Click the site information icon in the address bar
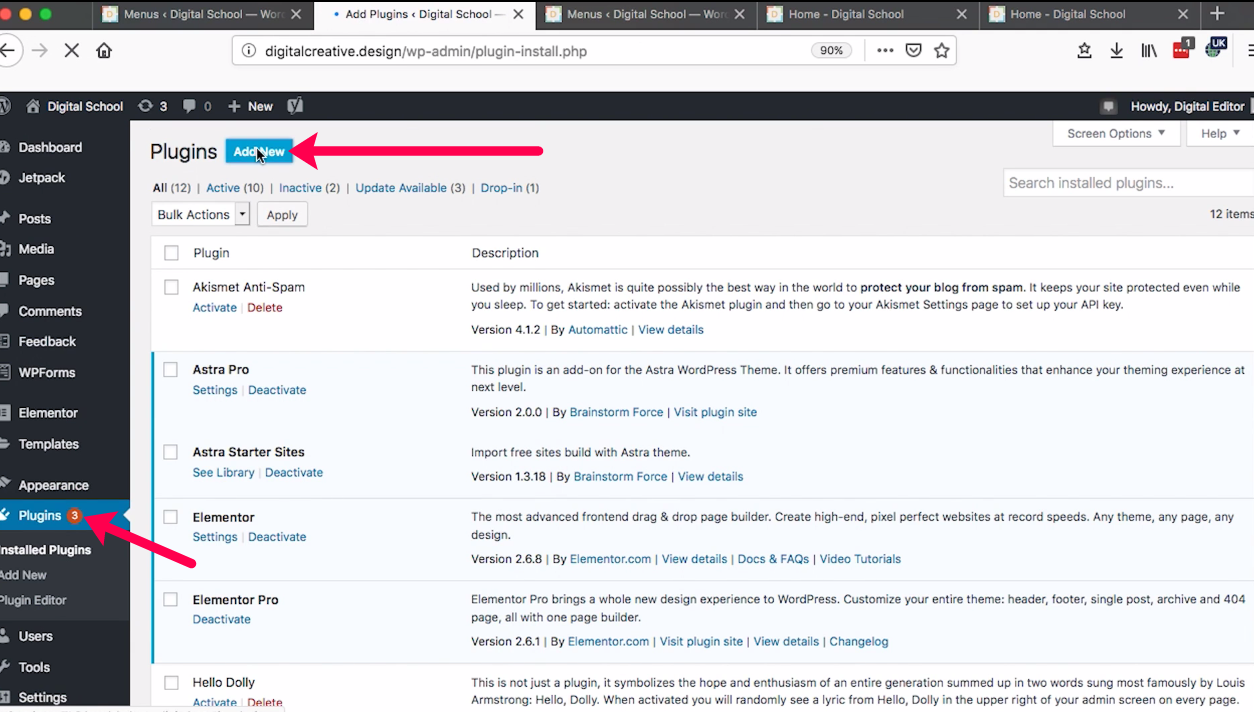 tap(248, 51)
